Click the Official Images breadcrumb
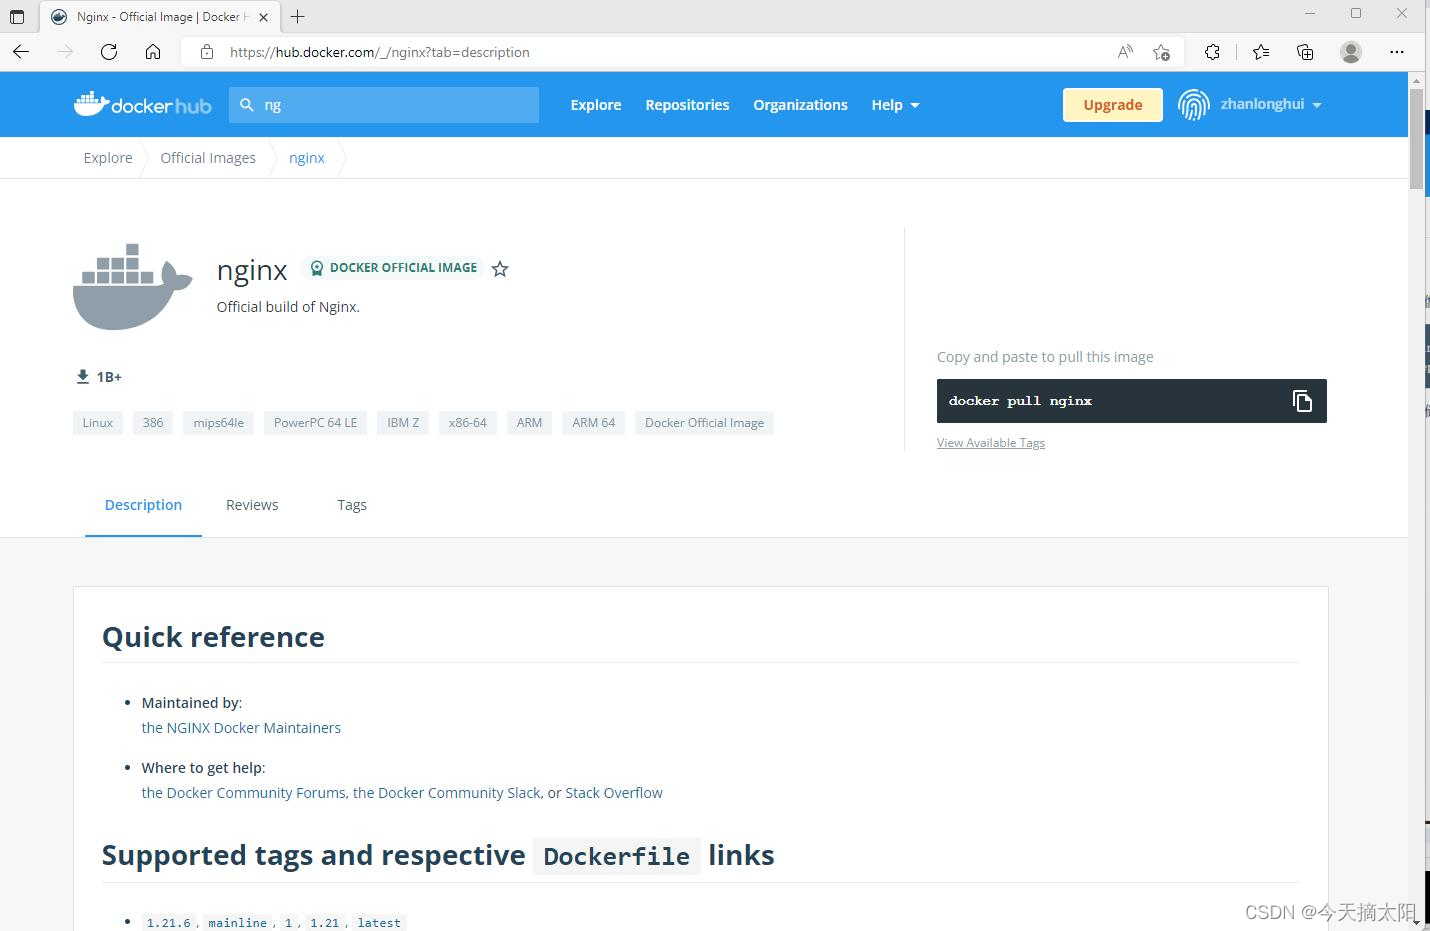 208,158
